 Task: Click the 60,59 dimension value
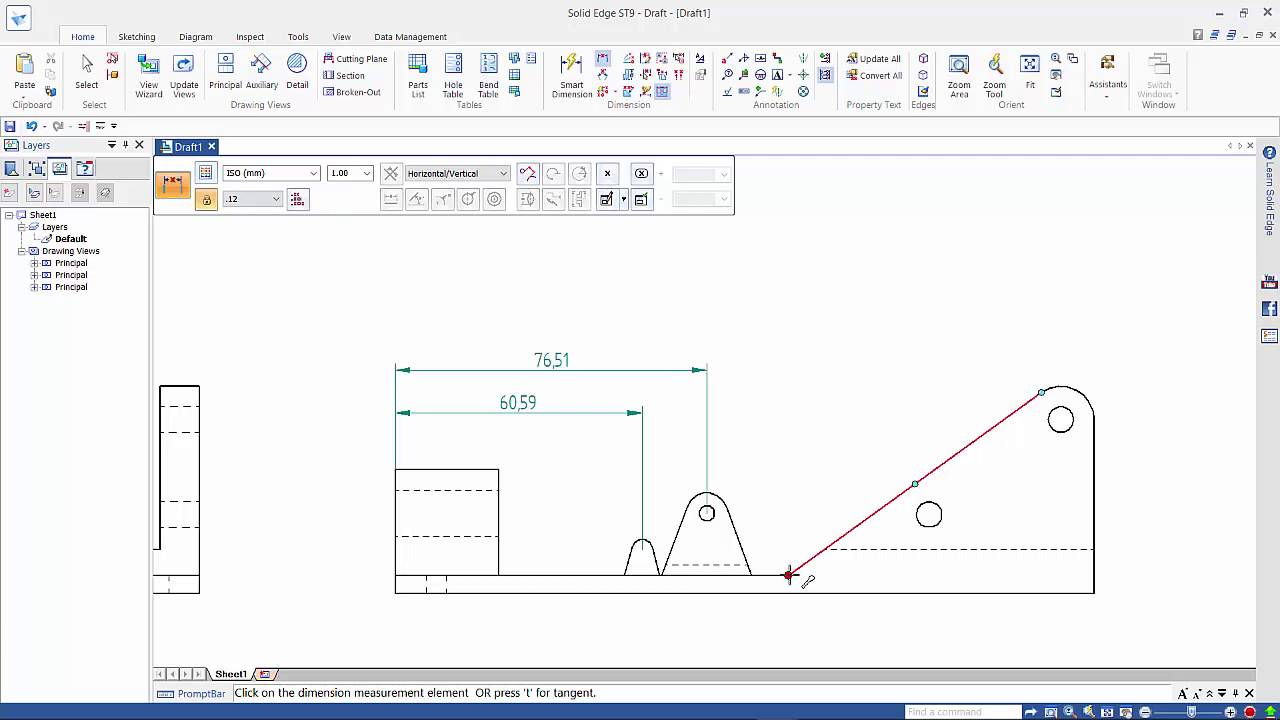[x=517, y=402]
